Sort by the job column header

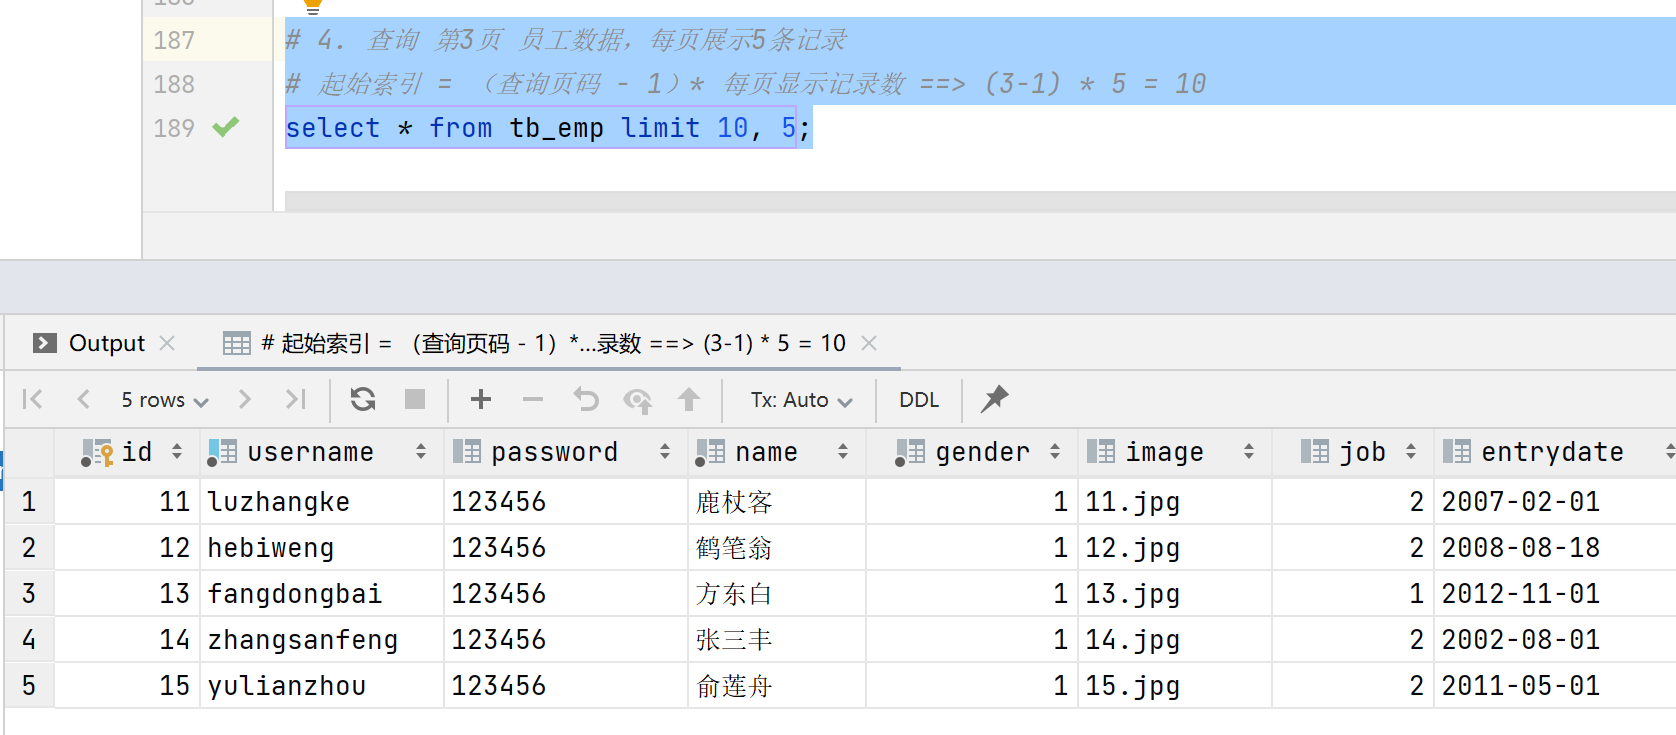(x=1353, y=452)
